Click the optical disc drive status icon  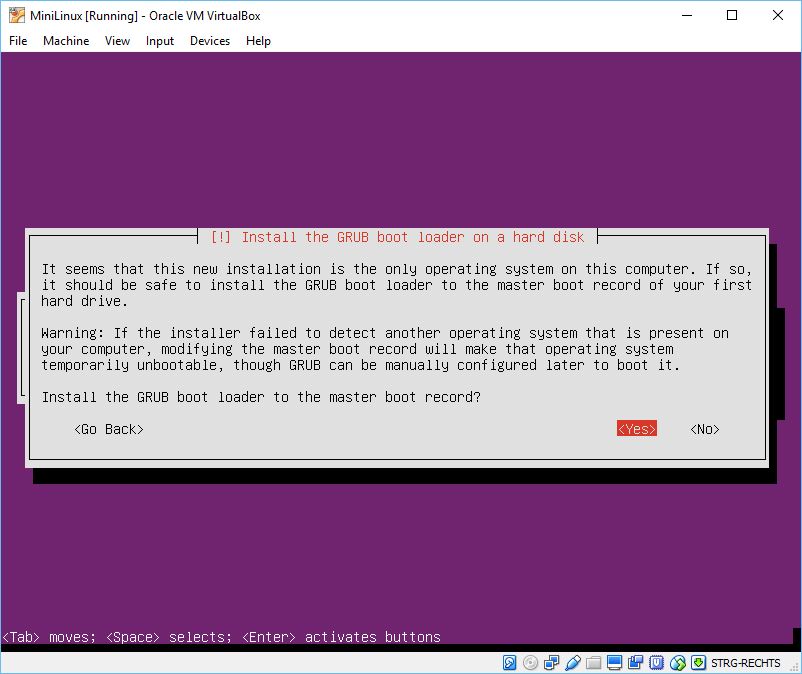tap(530, 663)
